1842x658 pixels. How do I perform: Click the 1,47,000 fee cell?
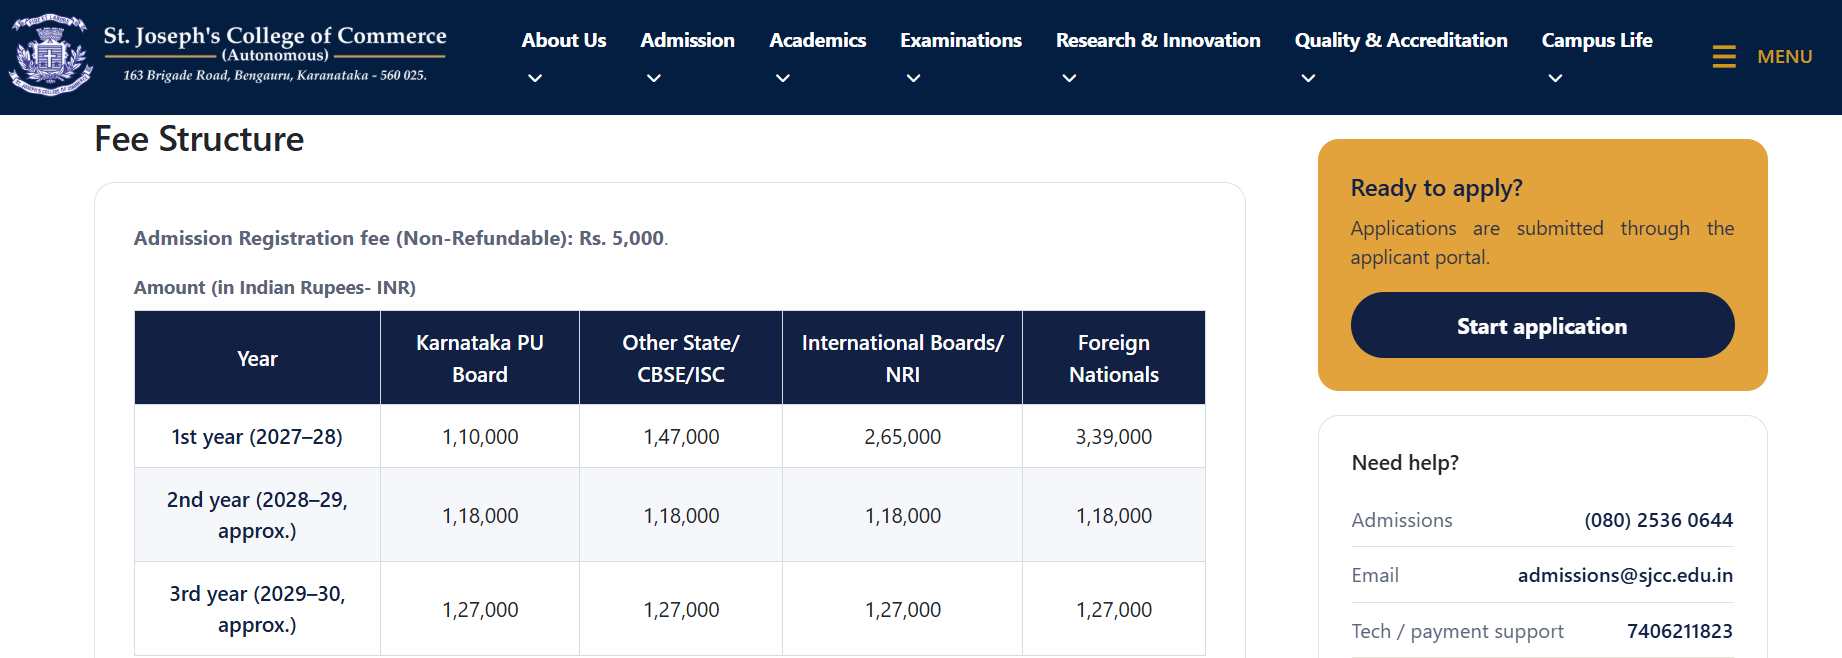pos(681,436)
